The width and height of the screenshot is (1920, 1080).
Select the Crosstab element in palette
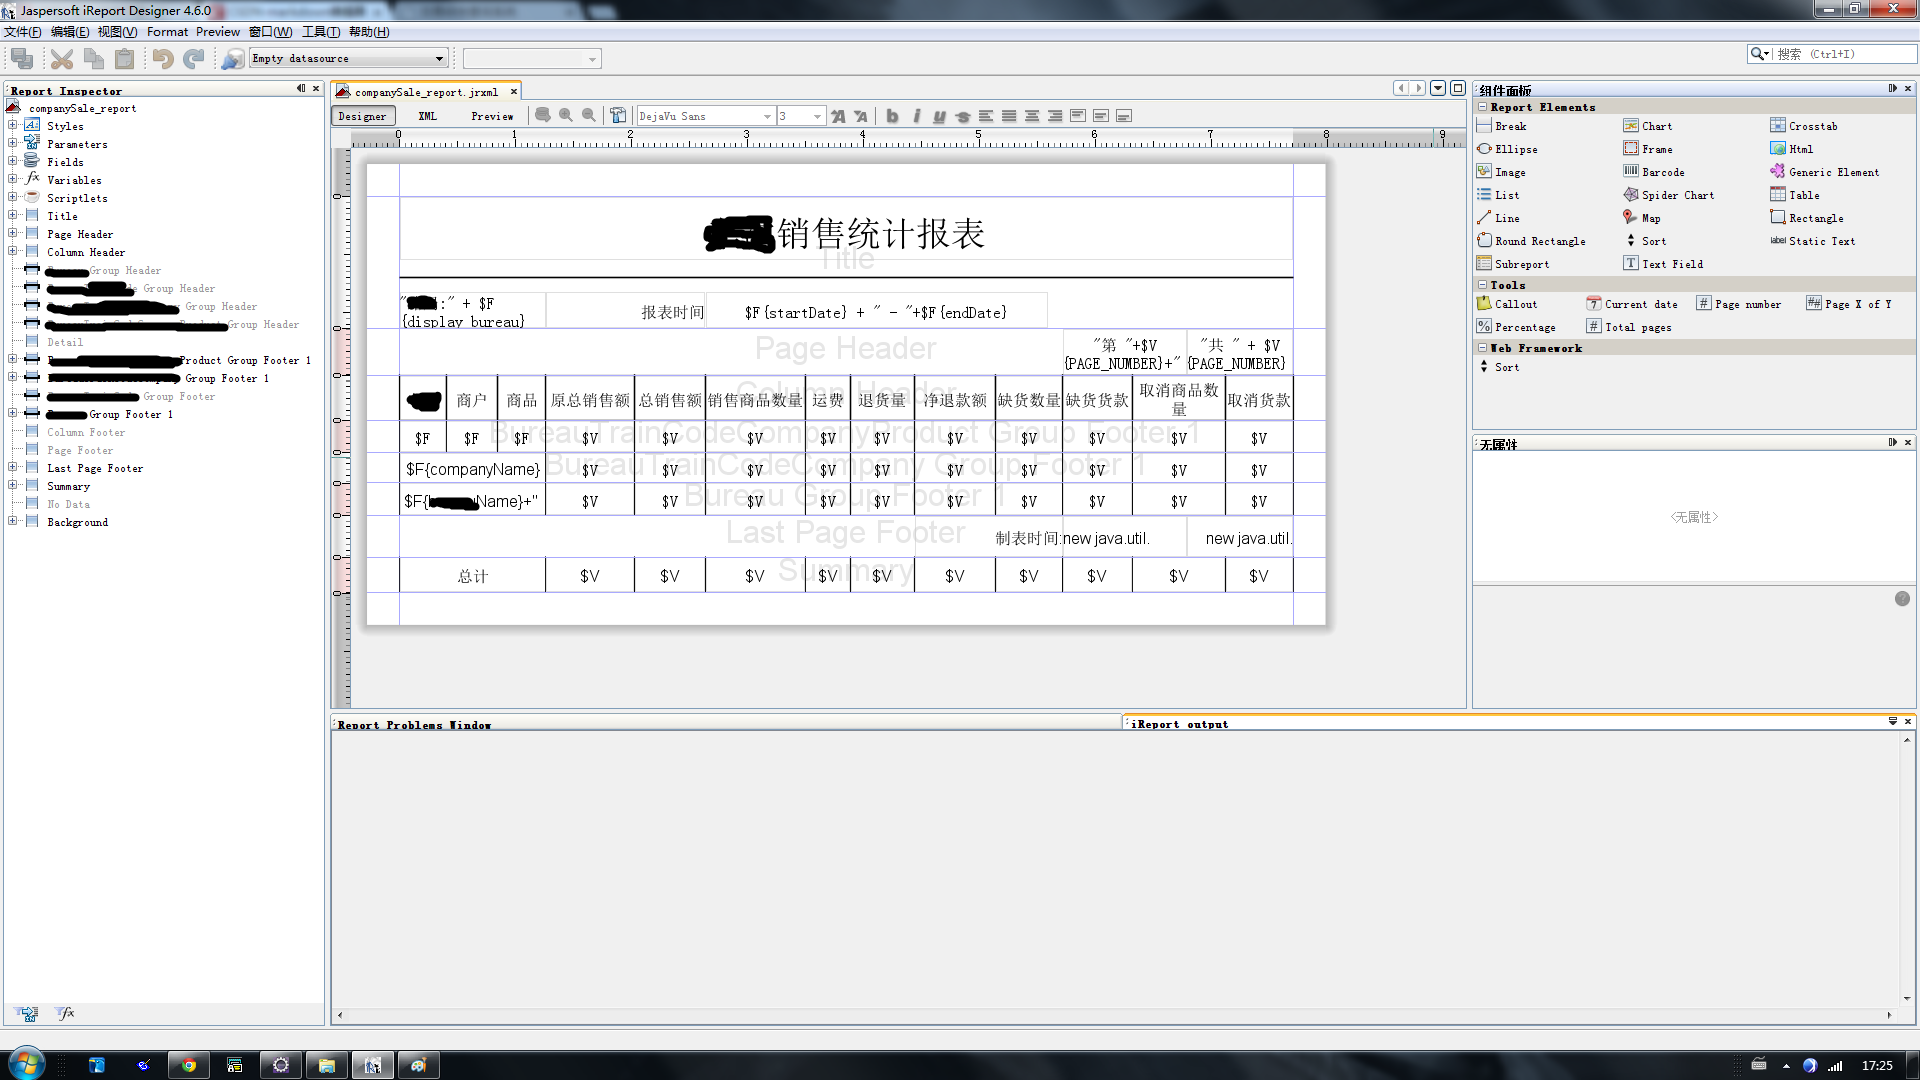click(1803, 126)
